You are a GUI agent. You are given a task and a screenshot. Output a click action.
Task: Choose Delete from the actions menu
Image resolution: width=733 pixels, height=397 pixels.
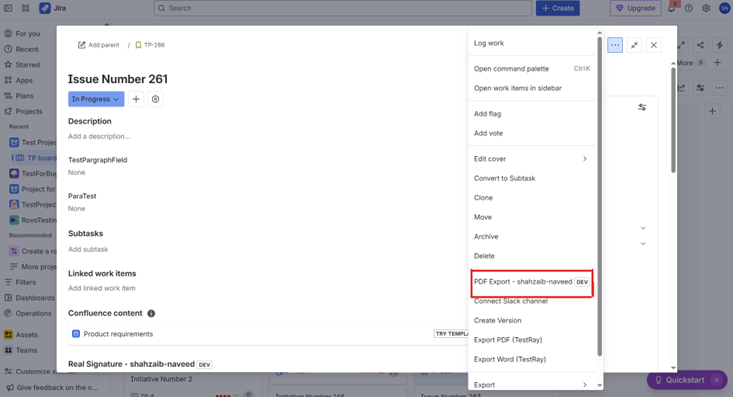tap(532, 256)
